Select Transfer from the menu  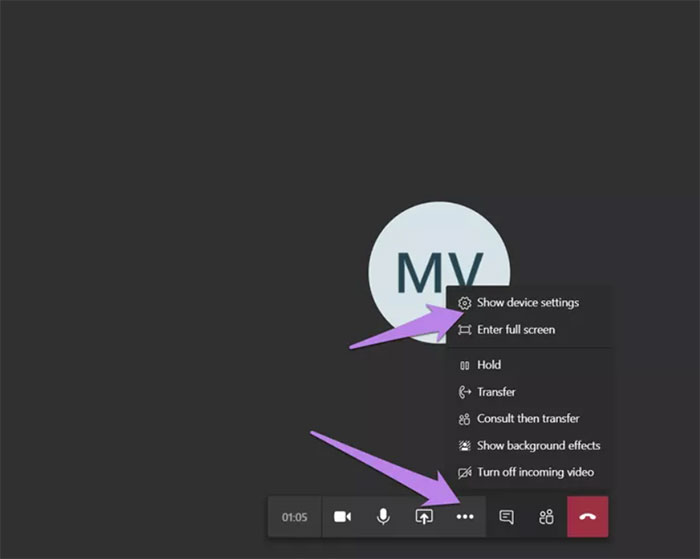click(528, 392)
